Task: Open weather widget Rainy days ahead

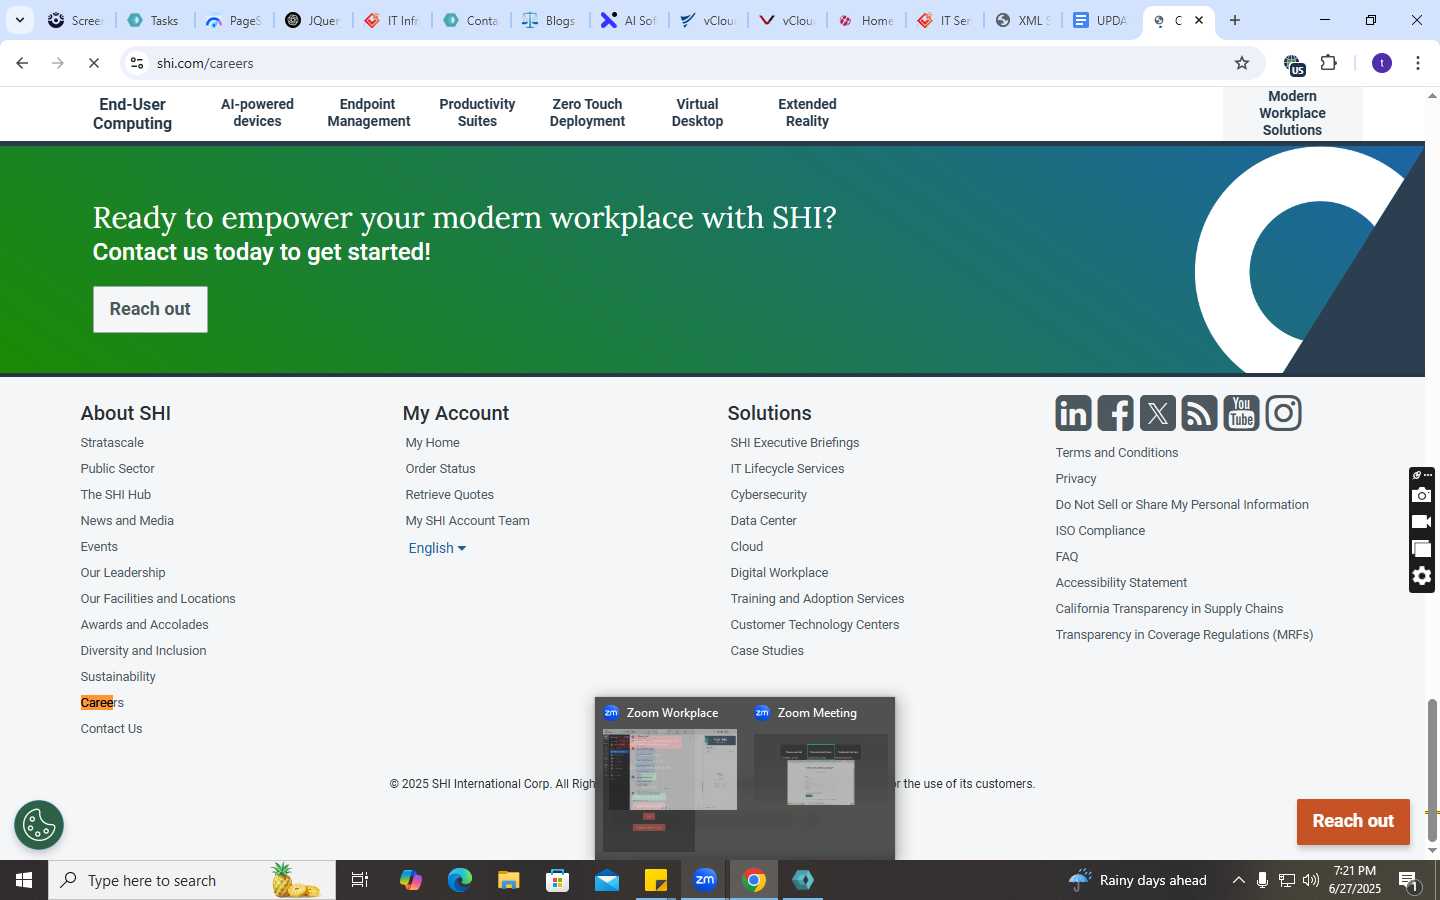Action: tap(1138, 880)
